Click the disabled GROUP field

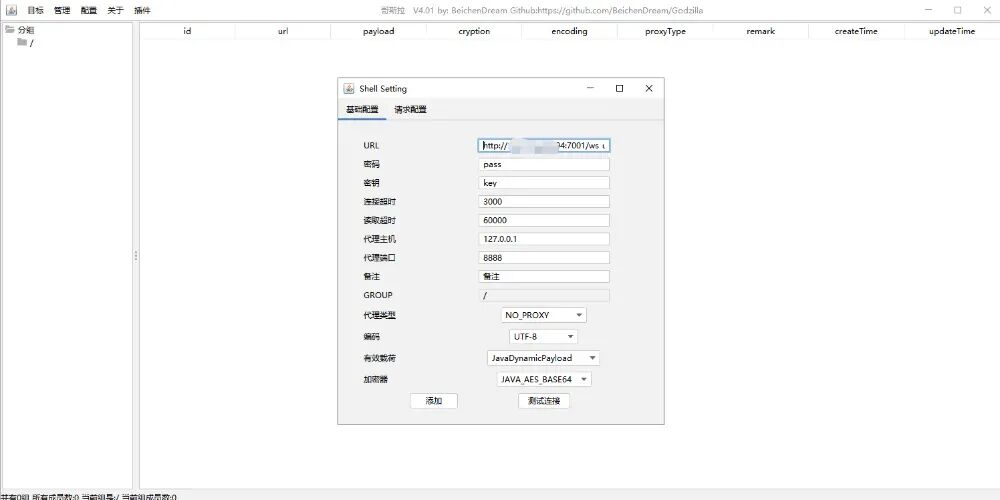(544, 295)
